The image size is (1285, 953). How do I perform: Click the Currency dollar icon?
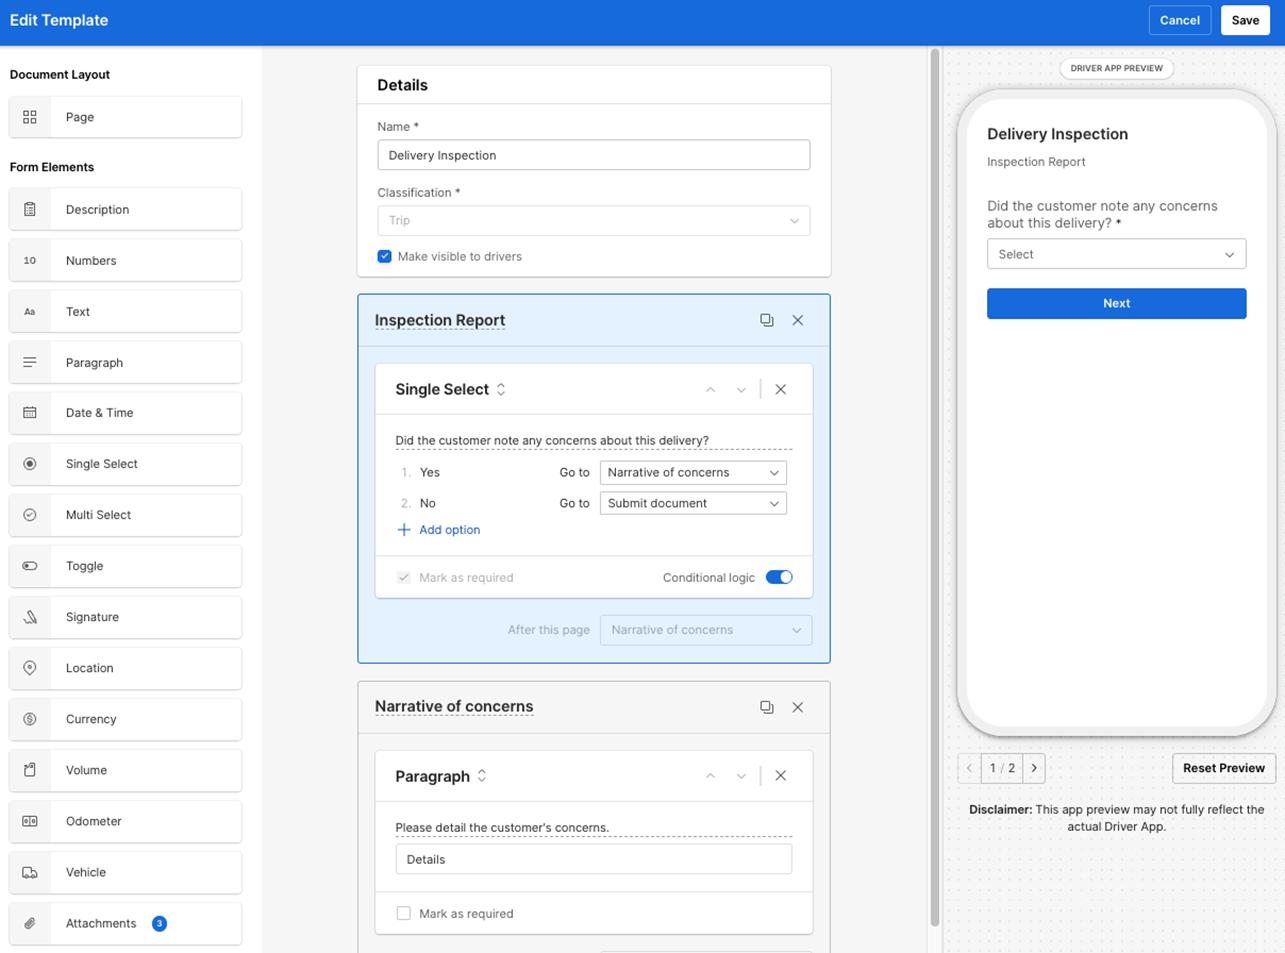pos(30,719)
